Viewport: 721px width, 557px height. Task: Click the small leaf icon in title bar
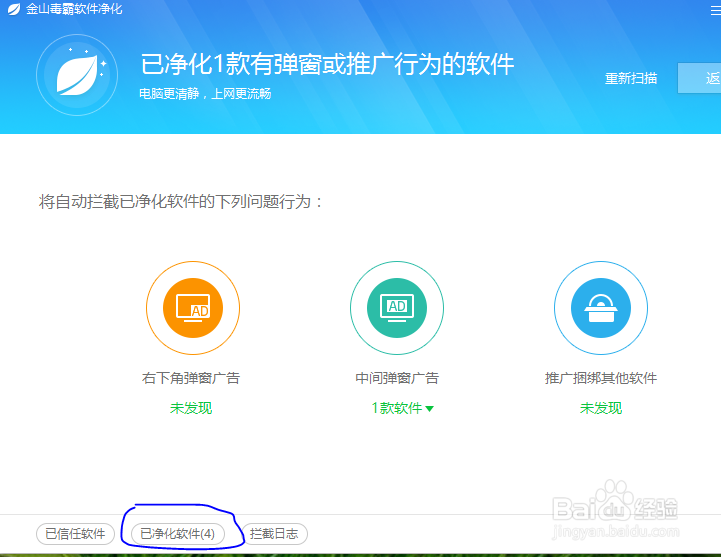tap(14, 9)
